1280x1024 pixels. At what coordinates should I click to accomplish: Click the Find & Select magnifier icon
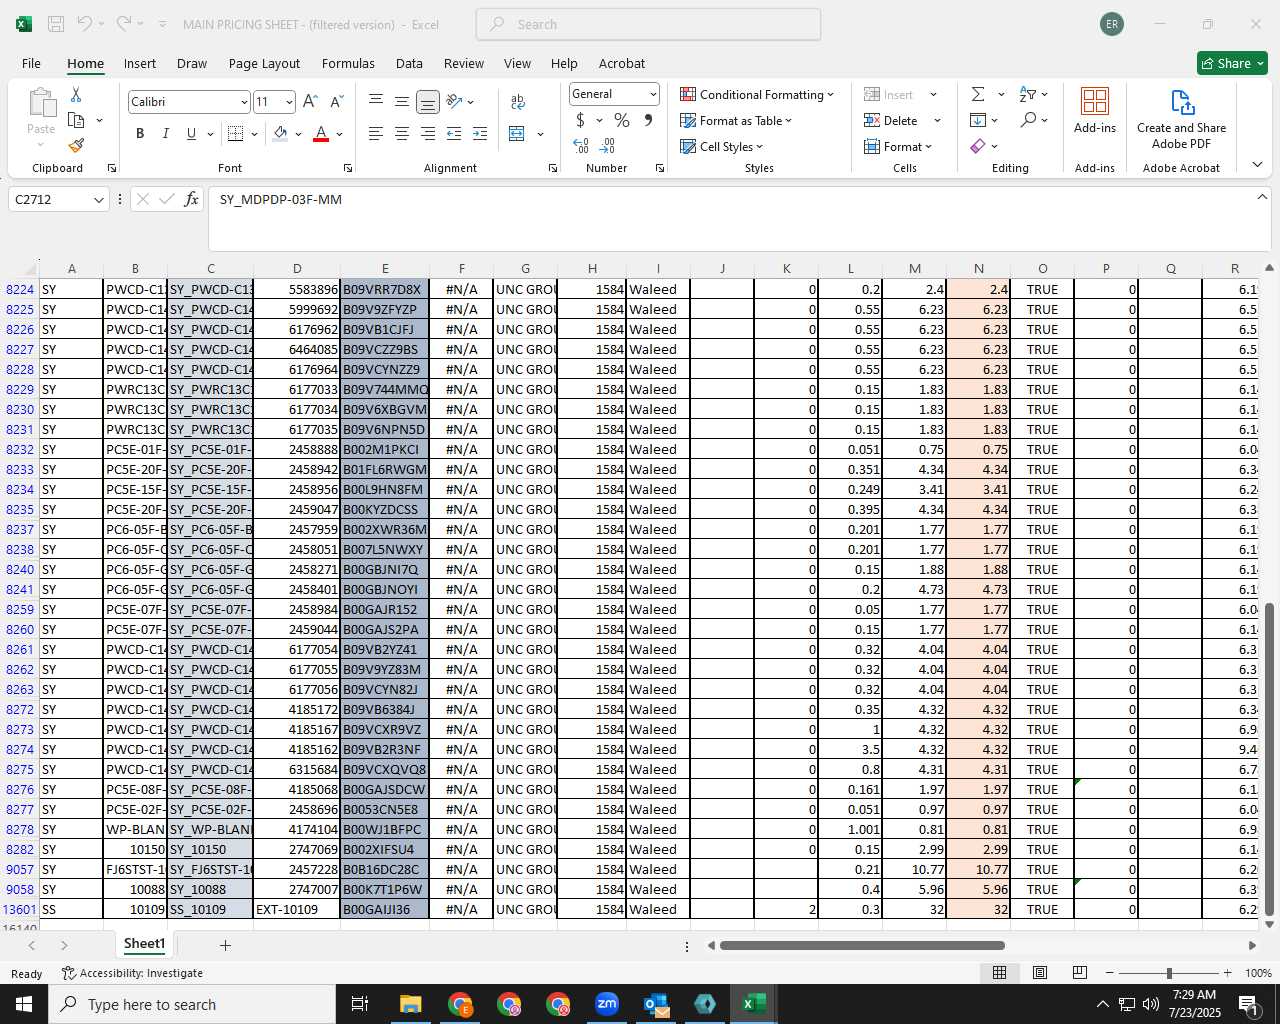[x=1028, y=120]
